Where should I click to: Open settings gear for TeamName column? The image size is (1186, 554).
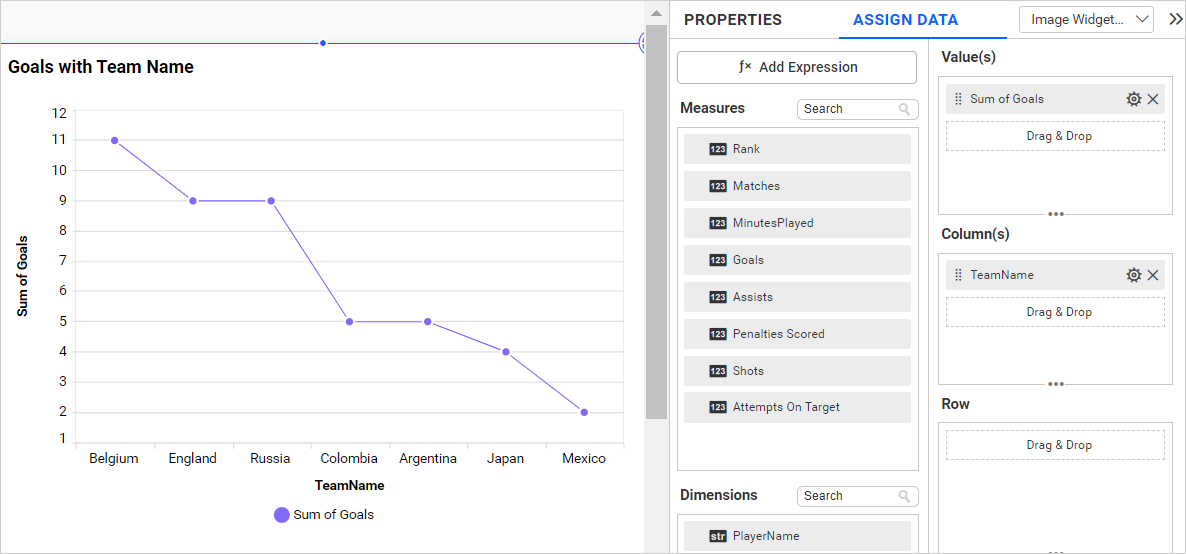1133,275
